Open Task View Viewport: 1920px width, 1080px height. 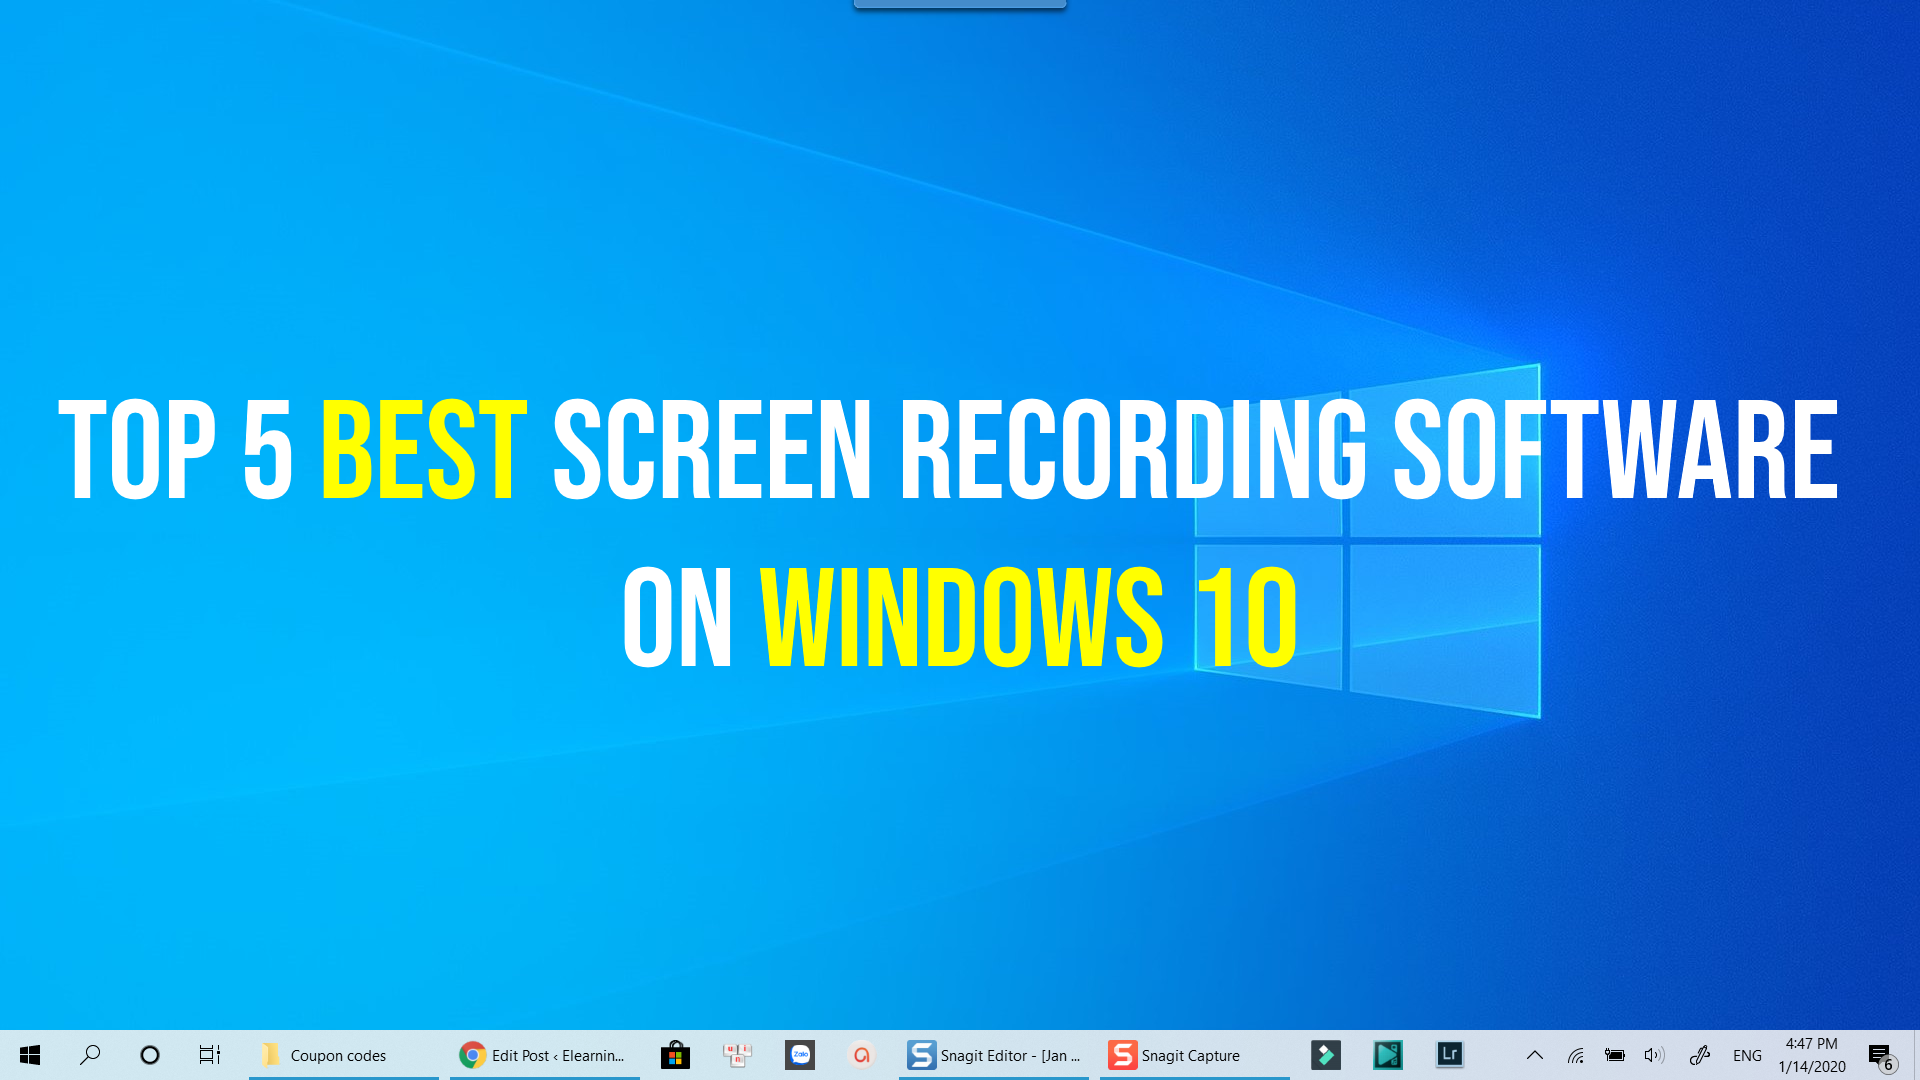coord(208,1055)
